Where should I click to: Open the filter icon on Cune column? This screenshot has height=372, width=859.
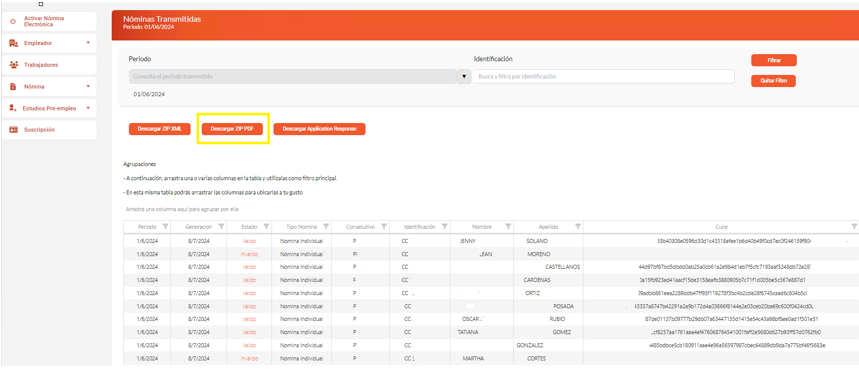854,226
